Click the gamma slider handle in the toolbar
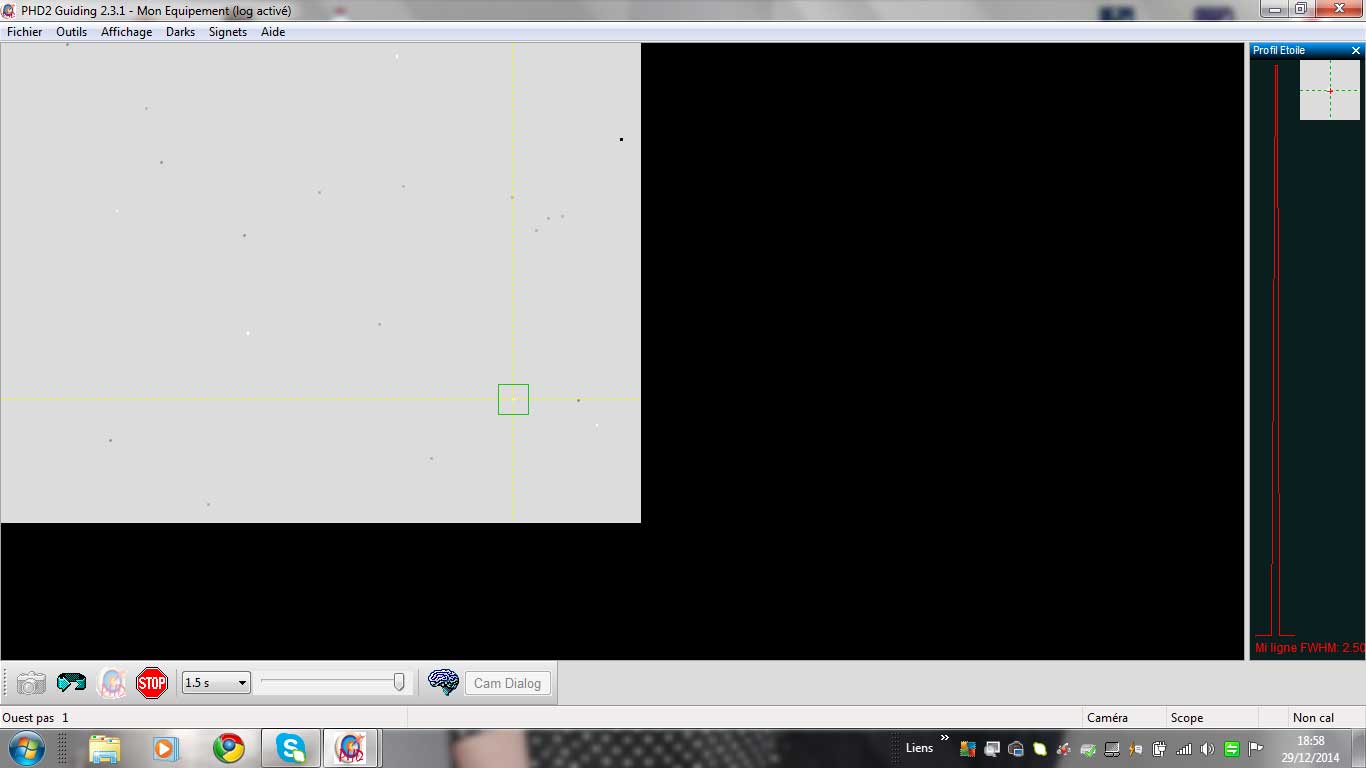Screen dimensions: 1366x768 click(399, 682)
